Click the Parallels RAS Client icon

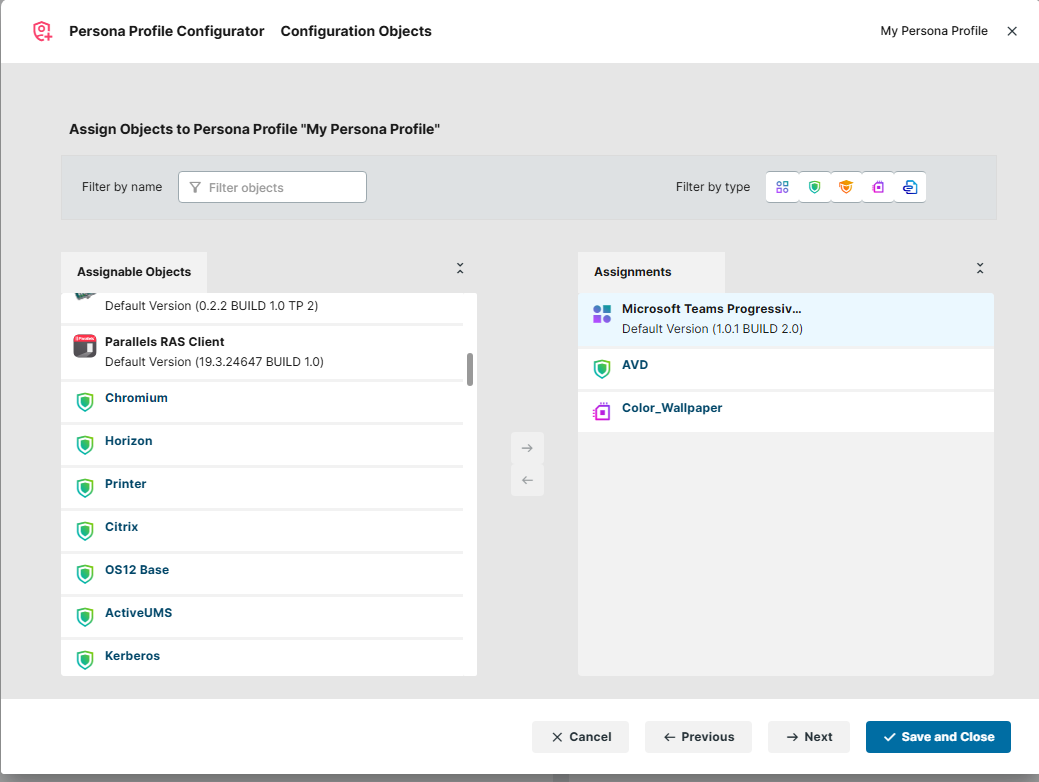pos(85,346)
